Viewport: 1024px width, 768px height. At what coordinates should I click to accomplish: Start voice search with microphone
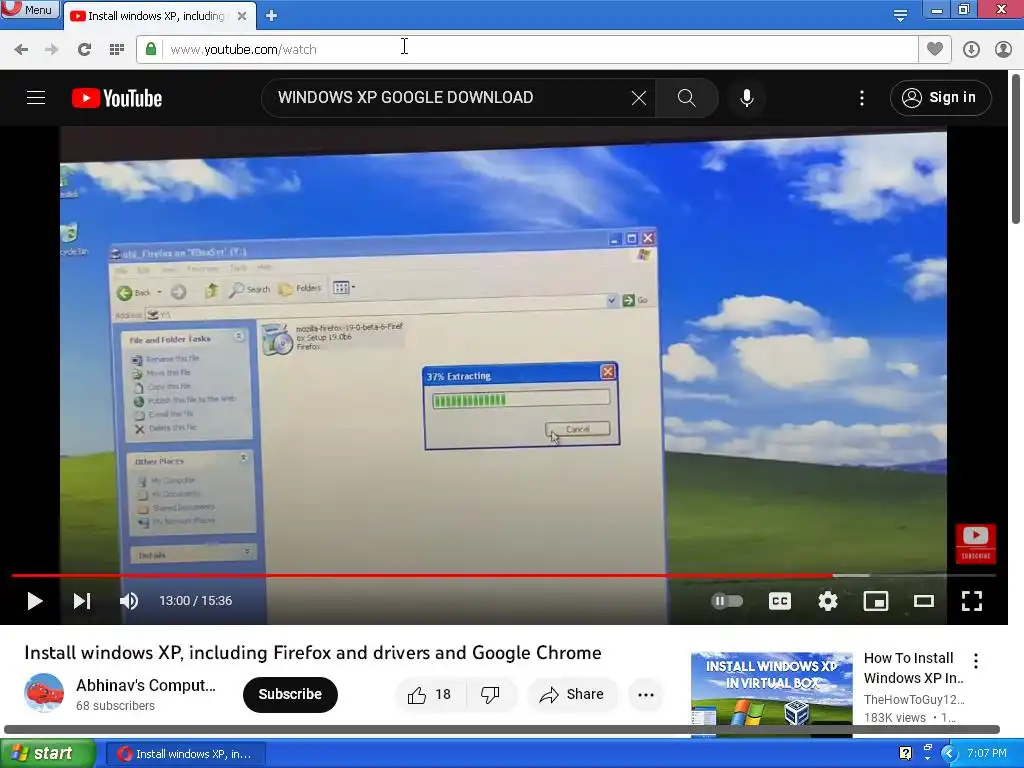tap(747, 98)
